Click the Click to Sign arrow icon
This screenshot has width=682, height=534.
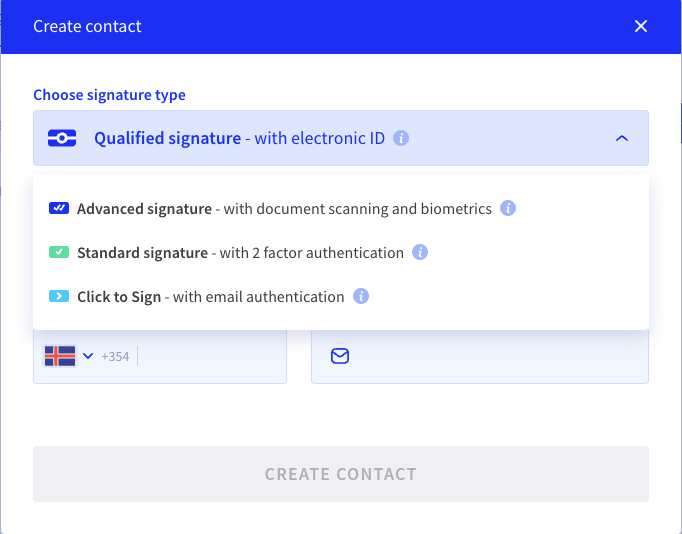(x=58, y=297)
